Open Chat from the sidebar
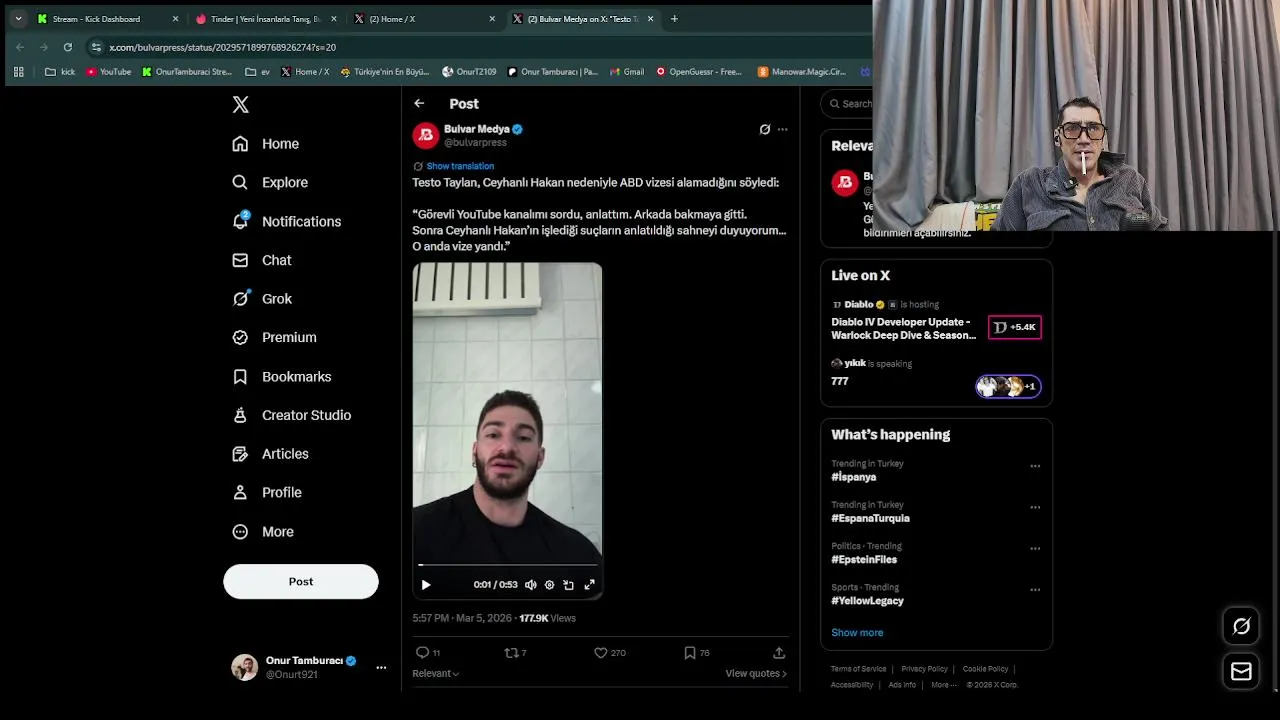The image size is (1280, 720). (262, 260)
